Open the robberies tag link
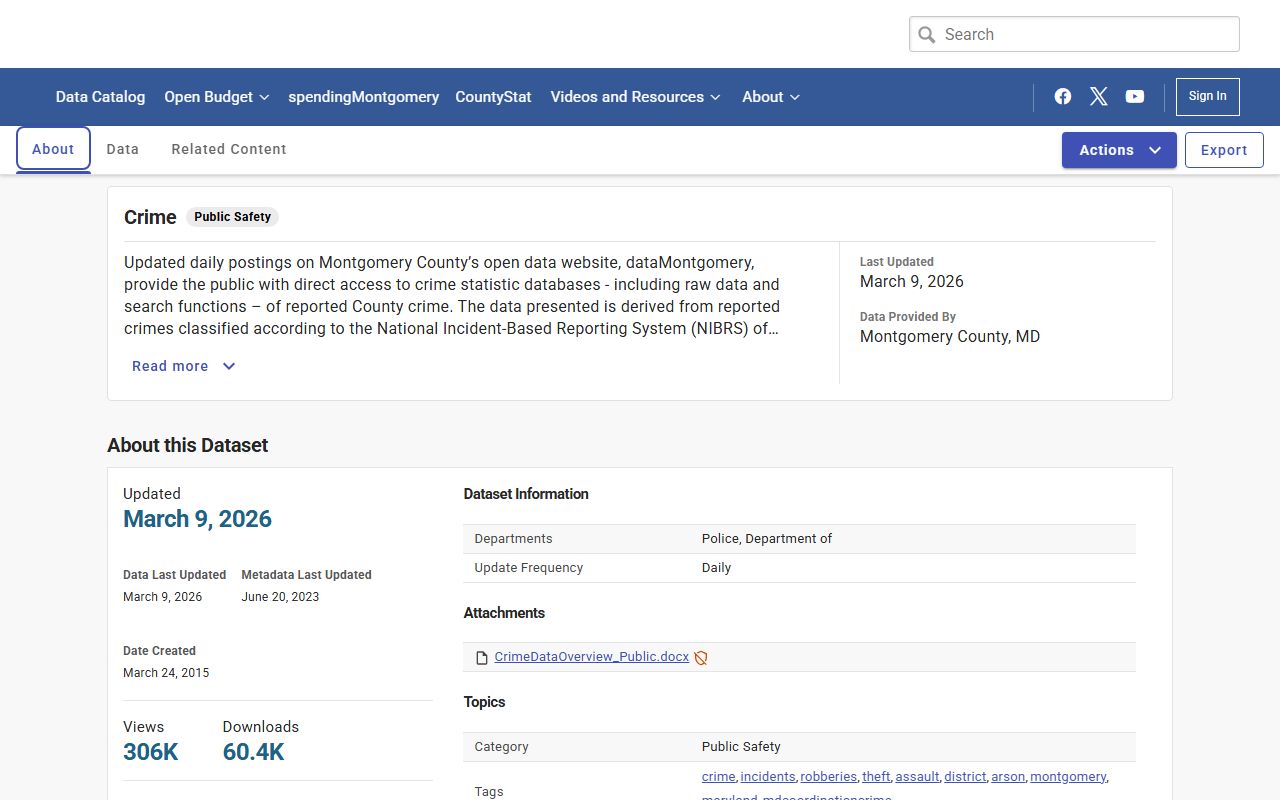This screenshot has height=800, width=1280. (x=829, y=777)
